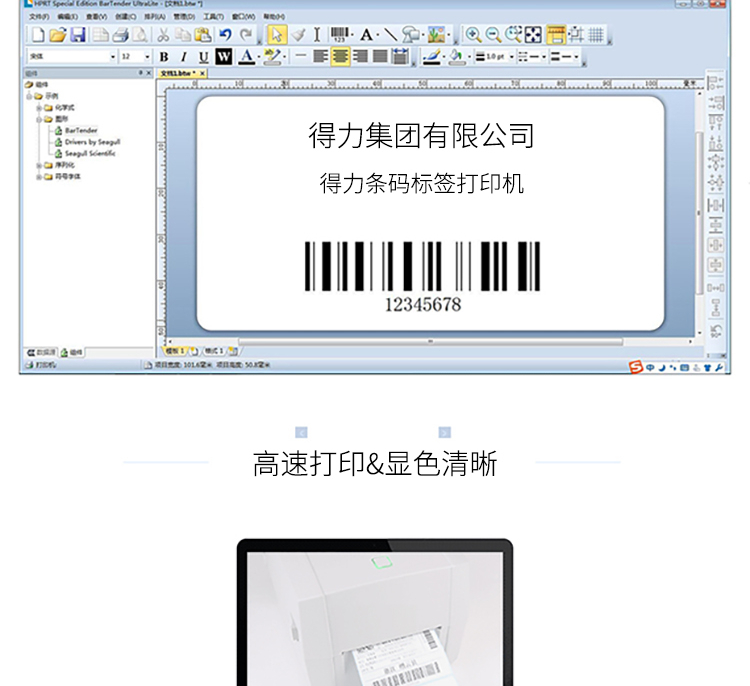Click the line color pen swatch
This screenshot has width=750, height=686.
[431, 57]
